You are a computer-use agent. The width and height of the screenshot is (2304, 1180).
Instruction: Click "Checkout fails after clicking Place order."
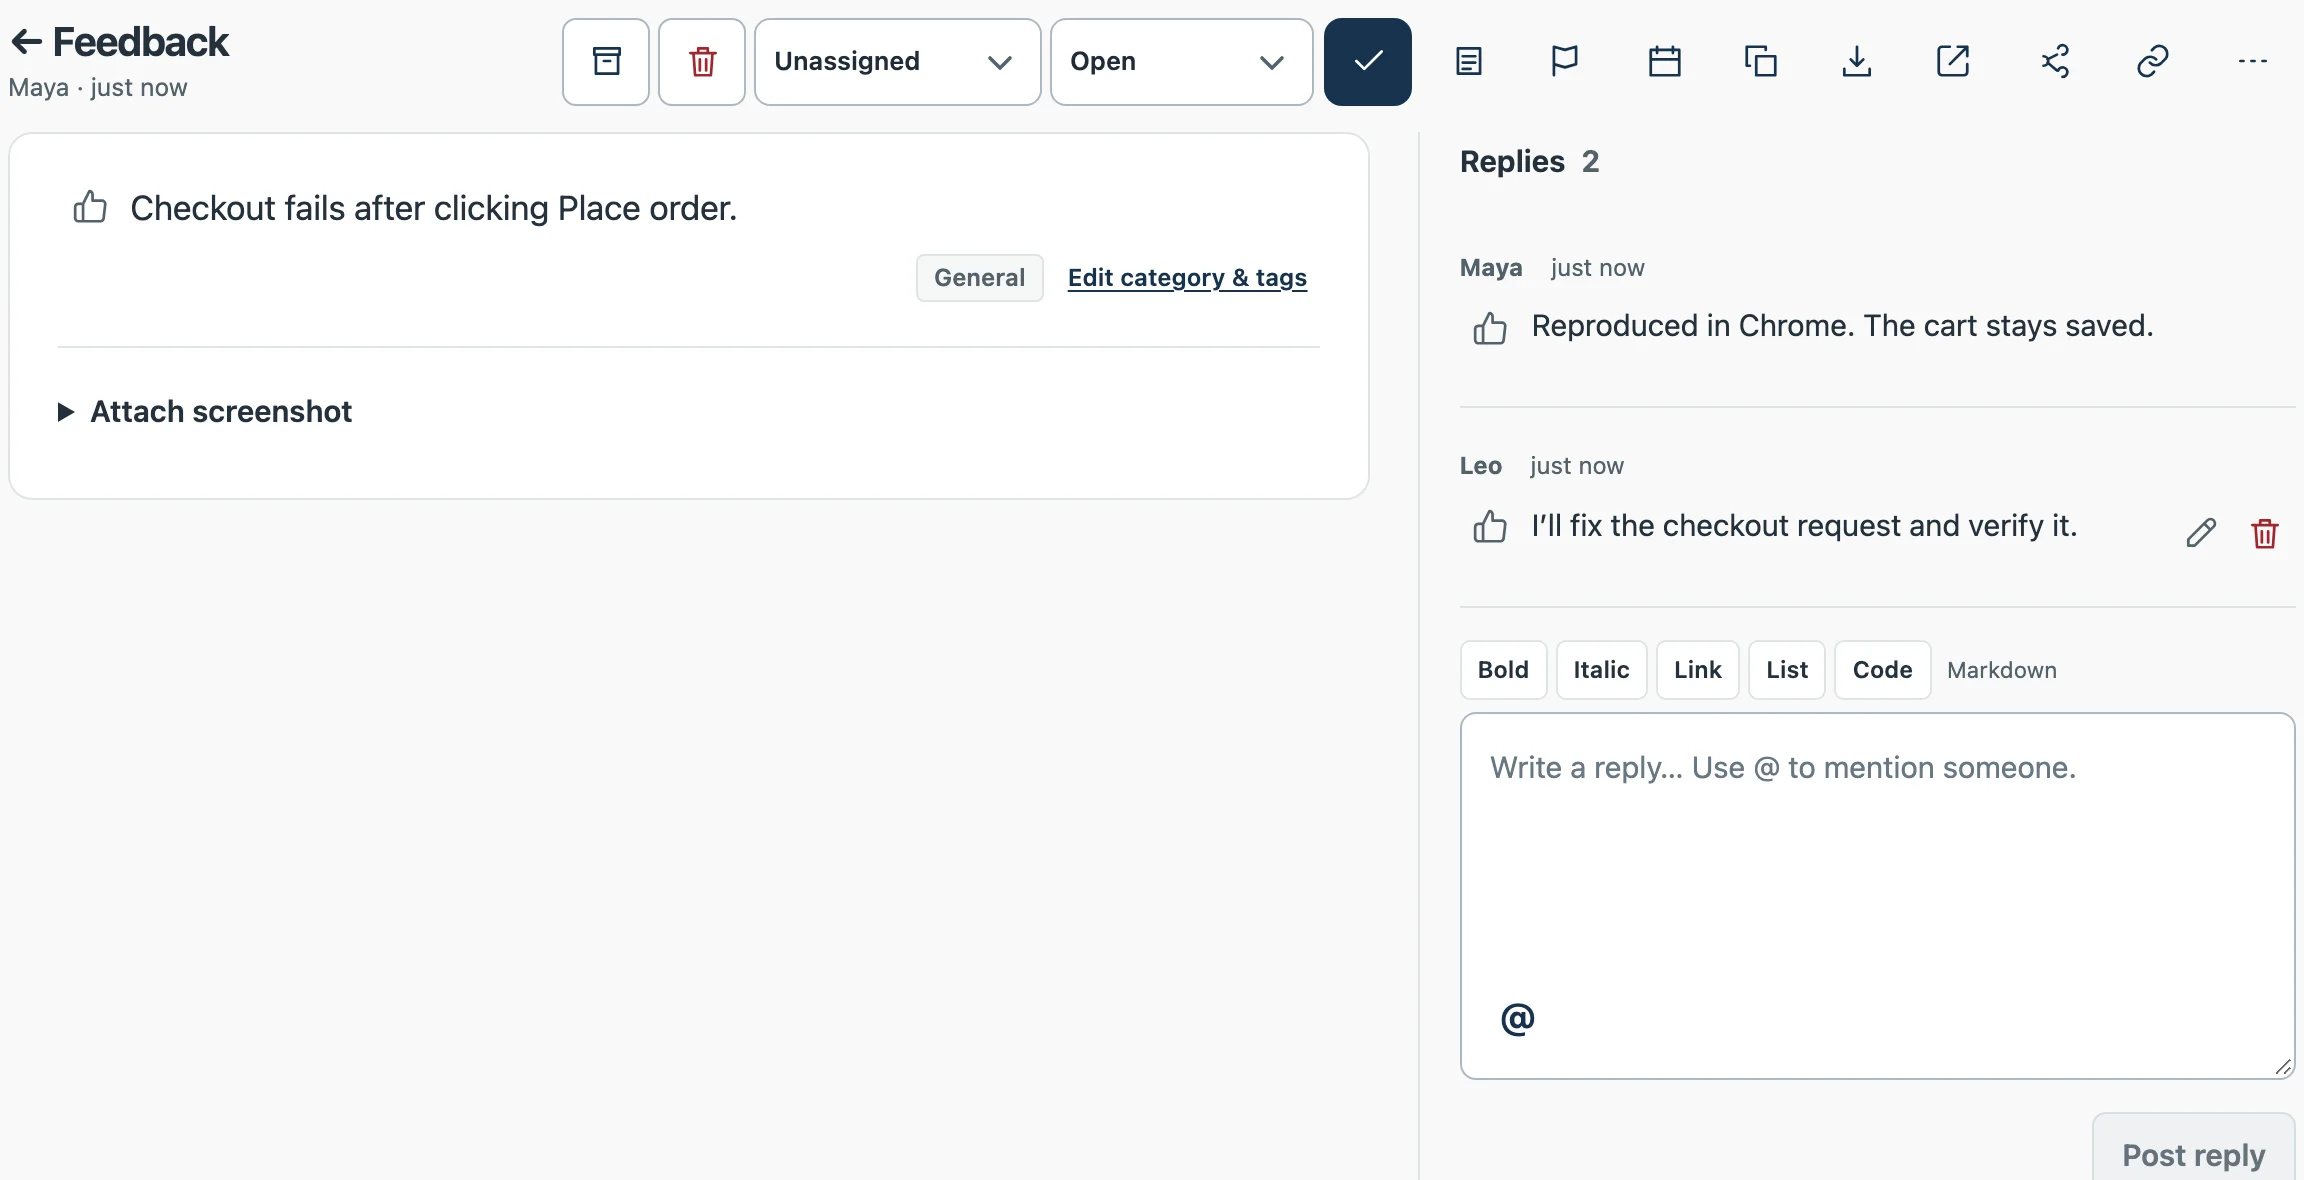pos(433,208)
